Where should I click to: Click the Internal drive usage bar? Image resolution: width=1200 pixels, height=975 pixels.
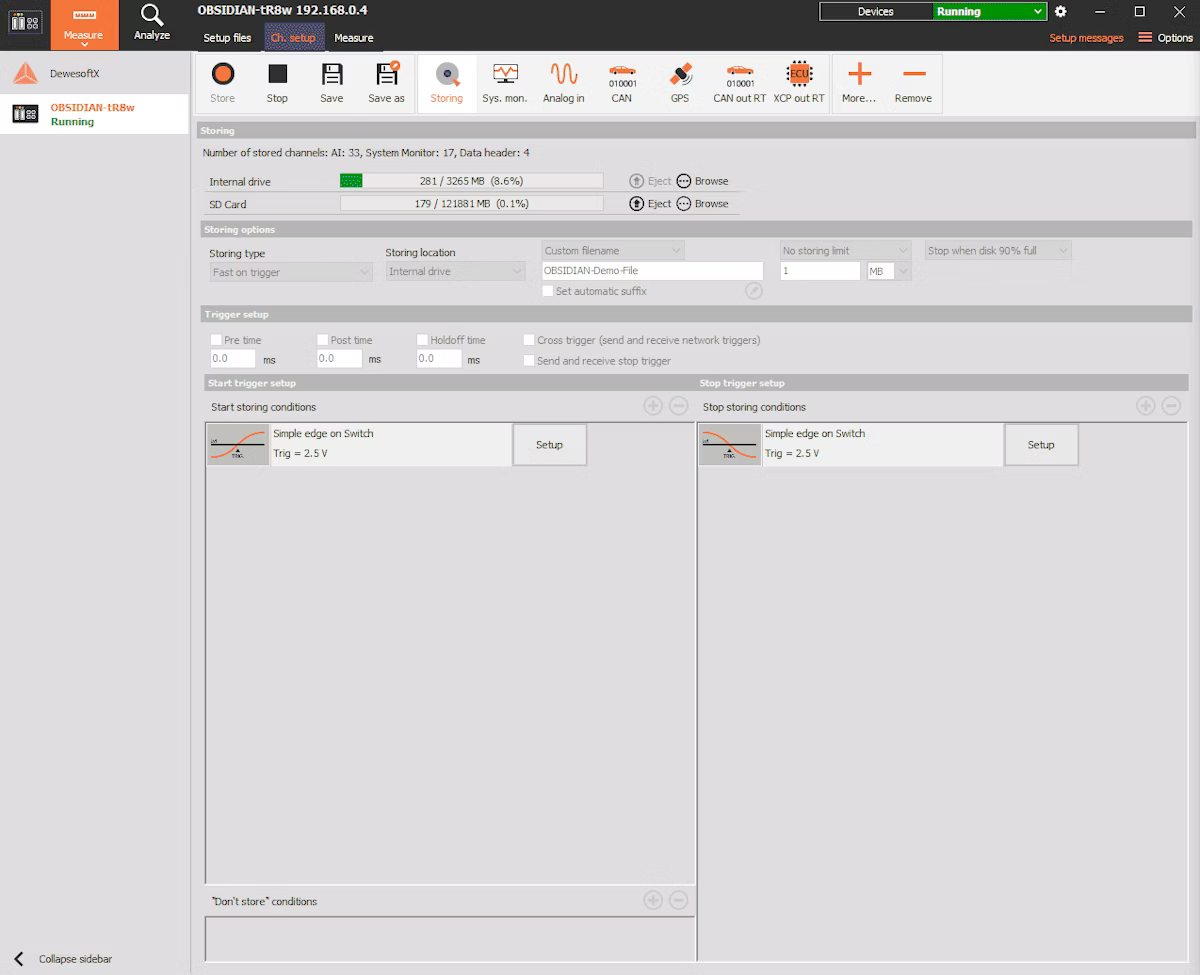472,181
